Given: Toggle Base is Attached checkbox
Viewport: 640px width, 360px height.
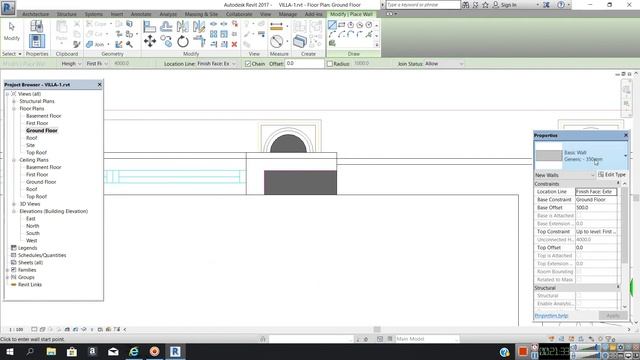Looking at the screenshot, I should [x=578, y=216].
